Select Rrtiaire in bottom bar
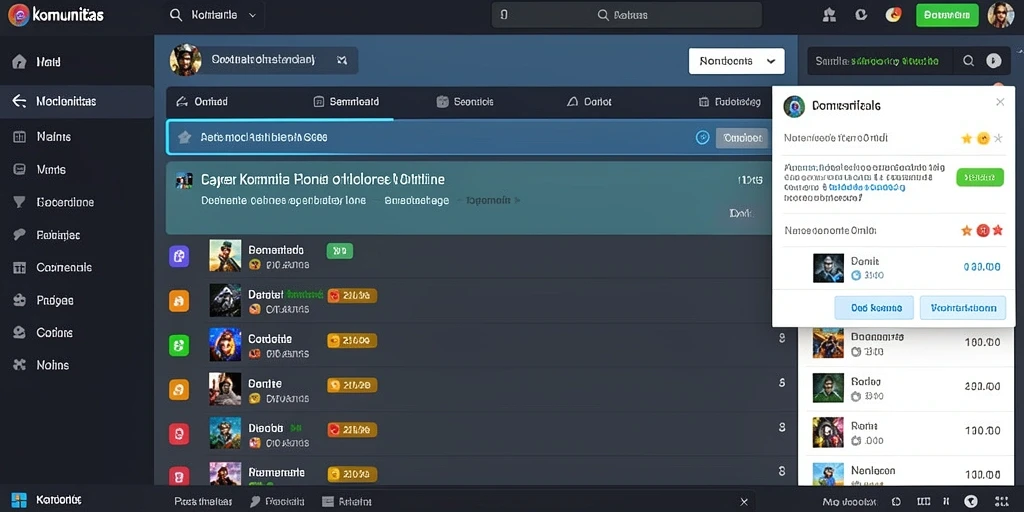The height and width of the screenshot is (512, 1024). [347, 502]
